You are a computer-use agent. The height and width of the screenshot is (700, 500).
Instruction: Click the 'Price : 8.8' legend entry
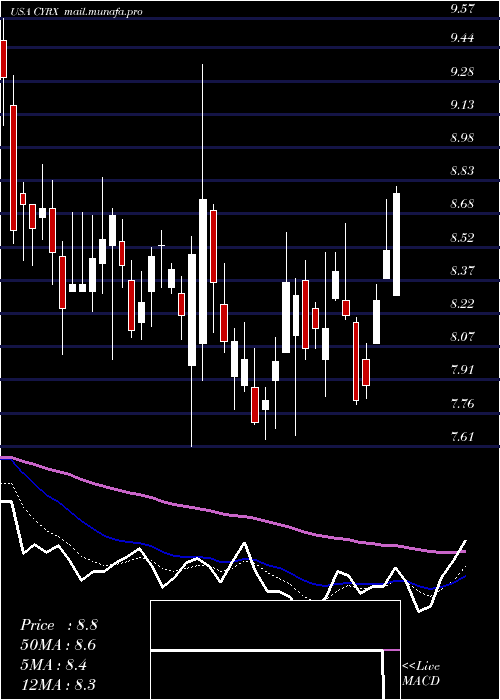(x=58, y=625)
